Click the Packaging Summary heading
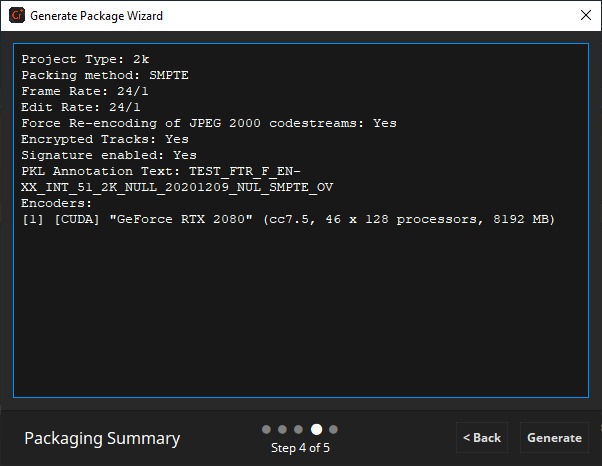The height and width of the screenshot is (466, 602). point(102,438)
